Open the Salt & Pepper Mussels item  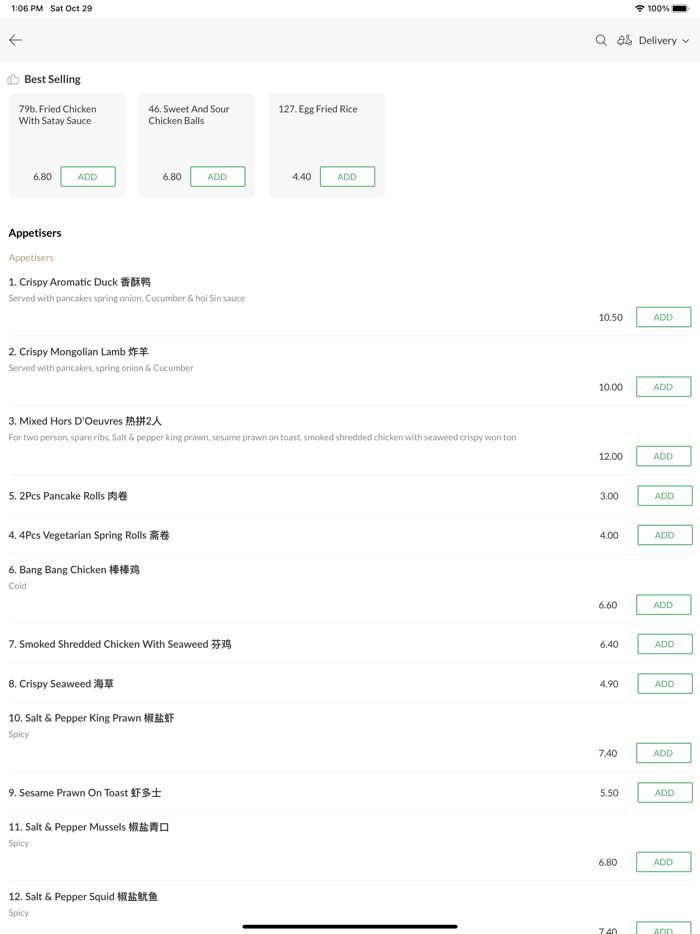point(89,827)
